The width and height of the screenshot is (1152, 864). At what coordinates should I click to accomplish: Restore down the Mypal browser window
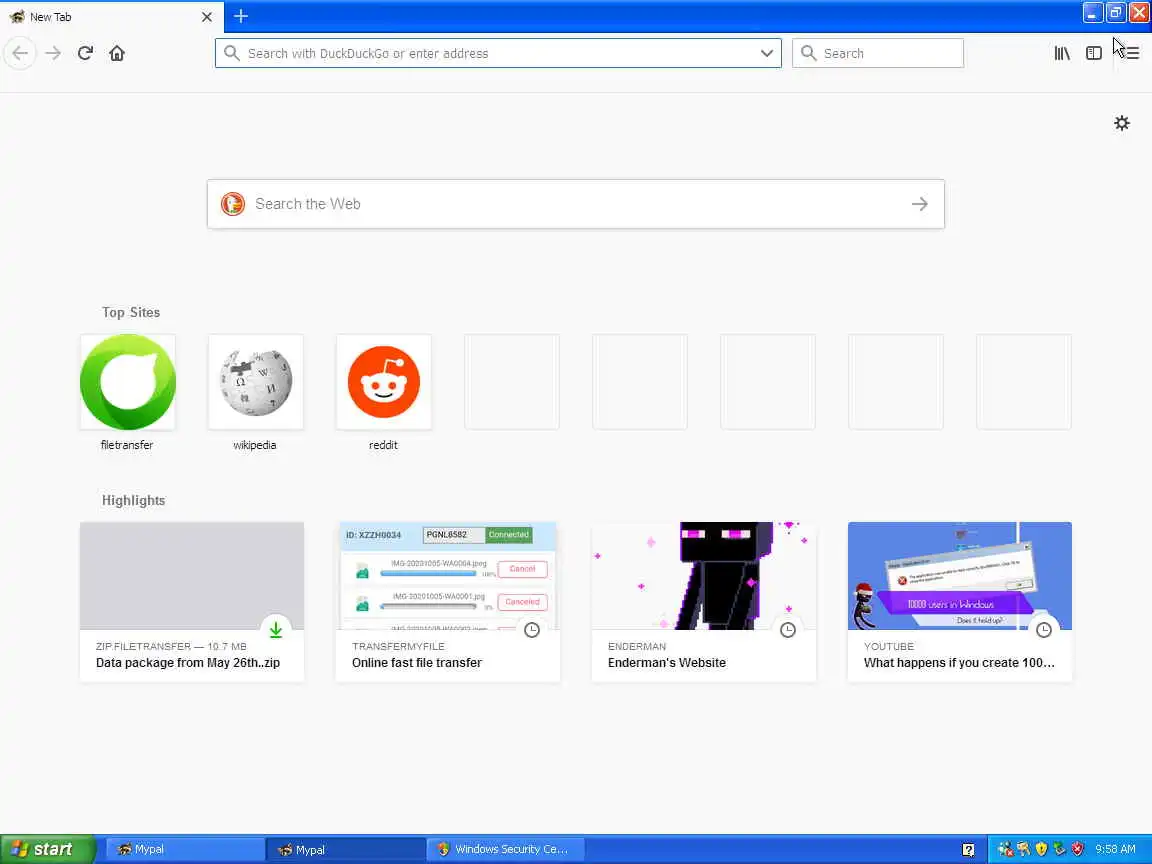(x=1115, y=13)
